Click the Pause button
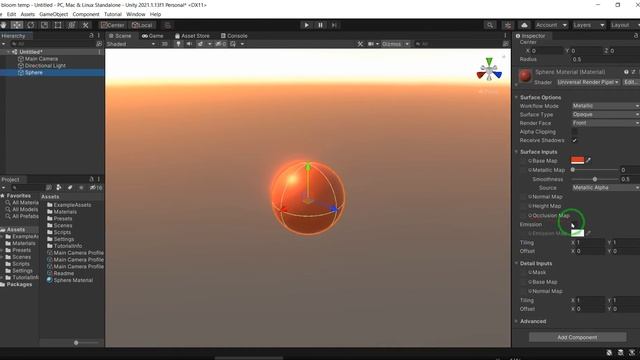Viewport: 640px width, 360px height. coord(320,25)
